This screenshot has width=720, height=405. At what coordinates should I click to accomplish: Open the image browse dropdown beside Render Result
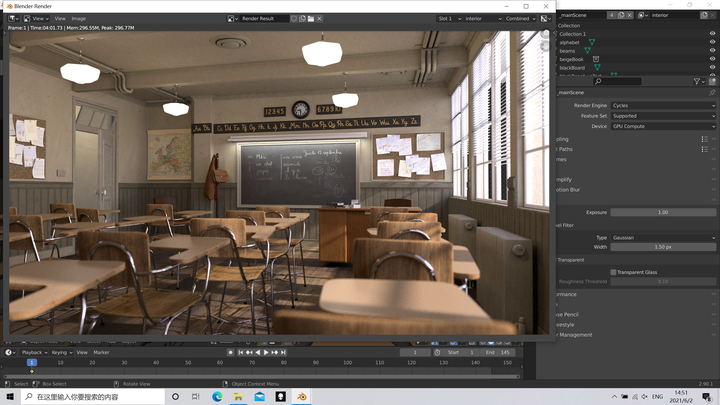(x=233, y=19)
